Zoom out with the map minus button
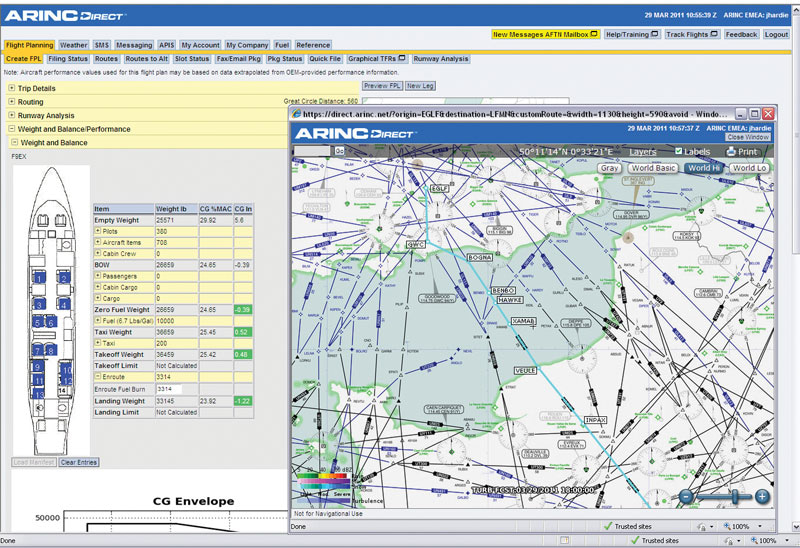Viewport: 800px width, 548px height. [686, 497]
